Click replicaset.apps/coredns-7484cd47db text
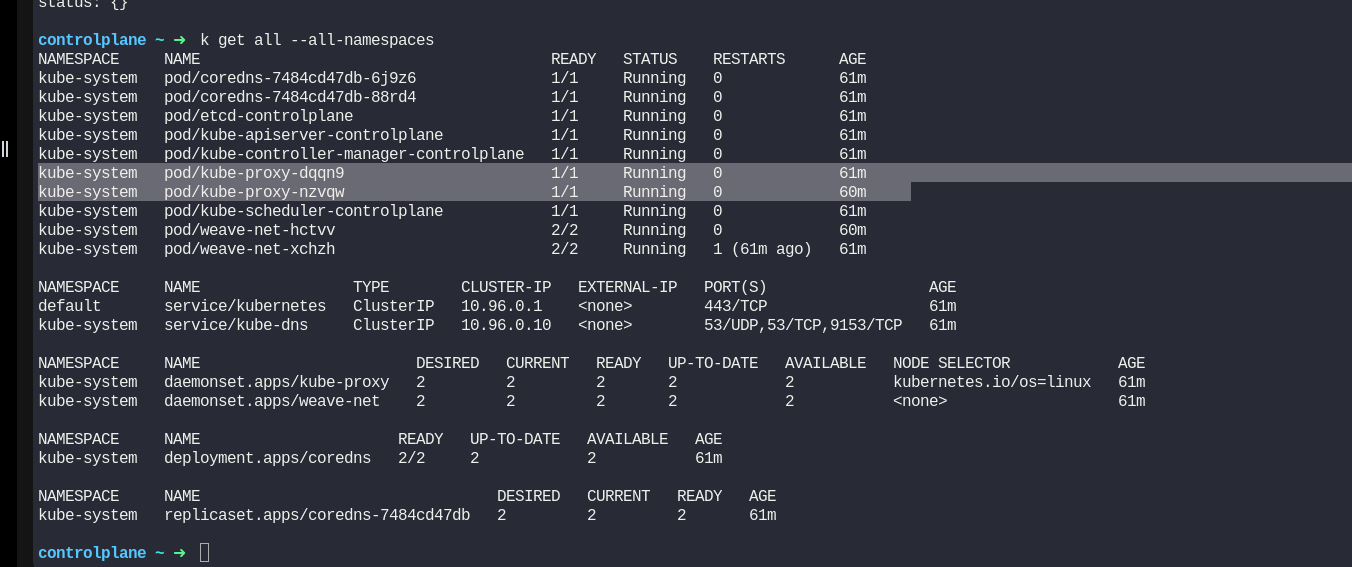 pyautogui.click(x=317, y=515)
